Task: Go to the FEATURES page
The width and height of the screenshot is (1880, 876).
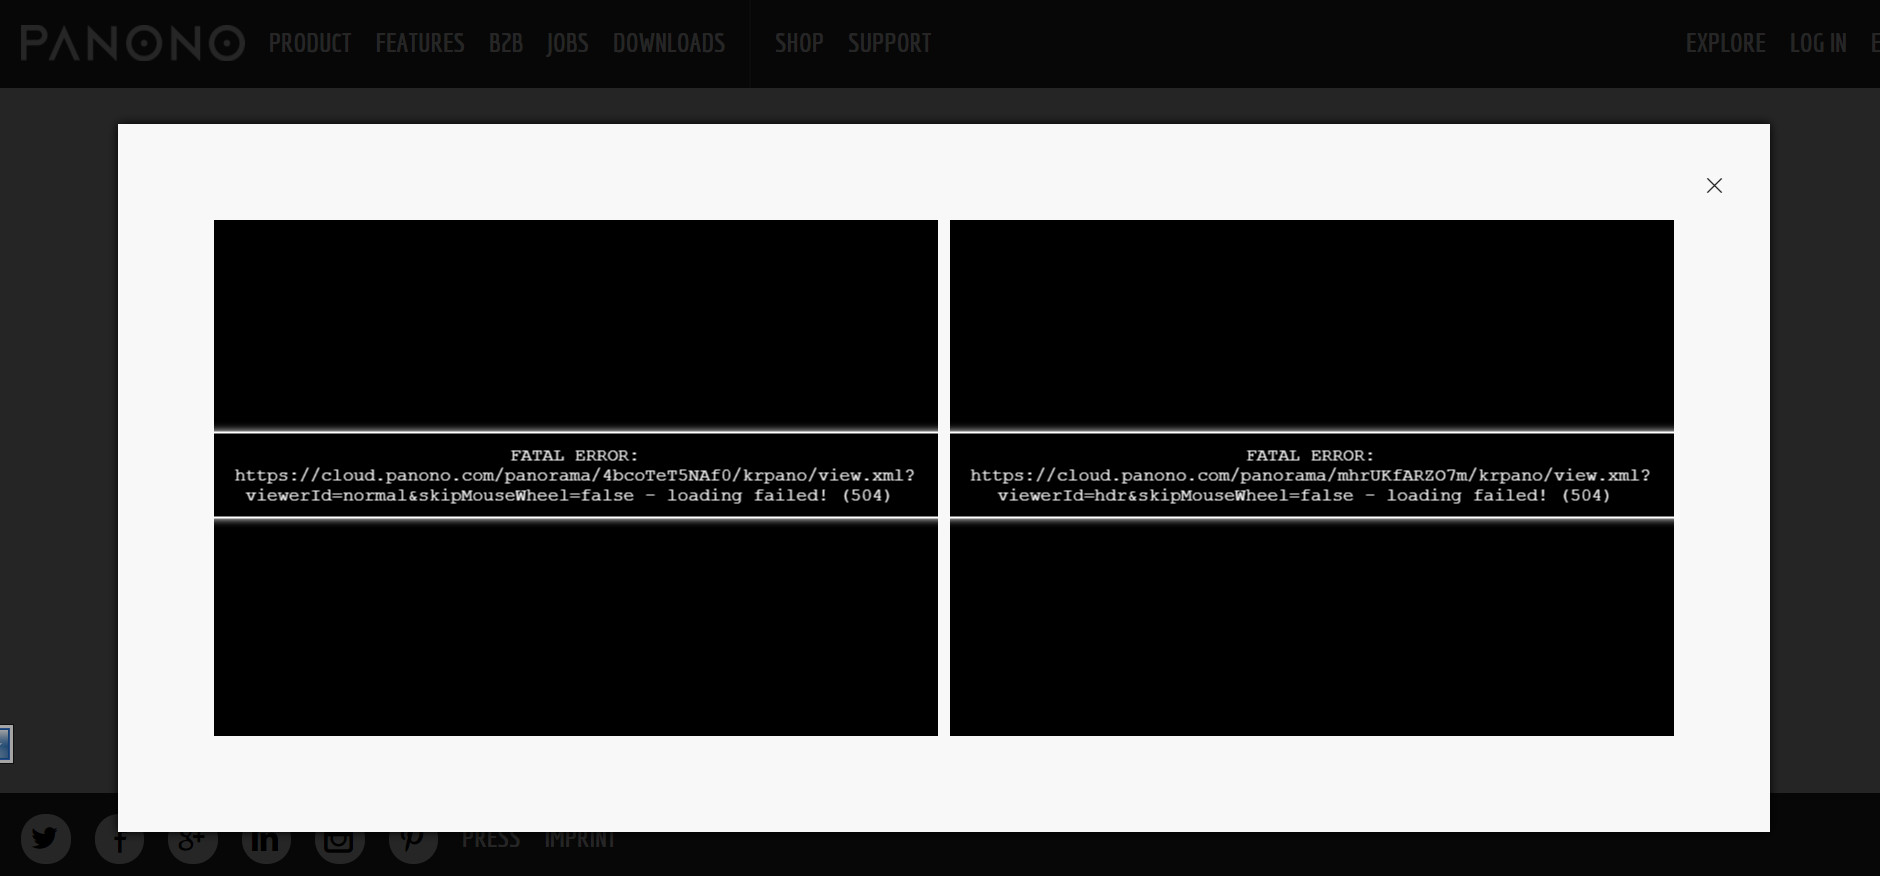Action: point(420,44)
